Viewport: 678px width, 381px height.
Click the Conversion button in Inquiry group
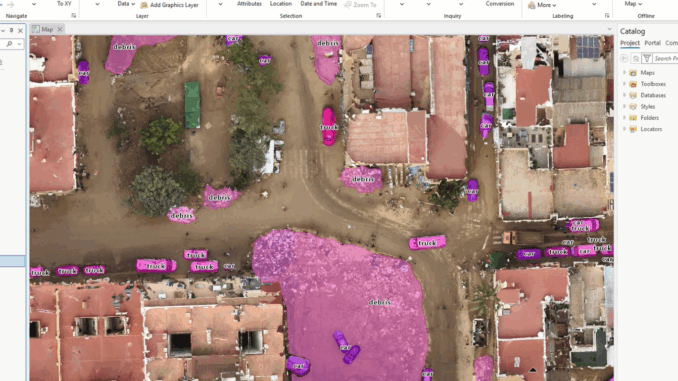[x=499, y=4]
